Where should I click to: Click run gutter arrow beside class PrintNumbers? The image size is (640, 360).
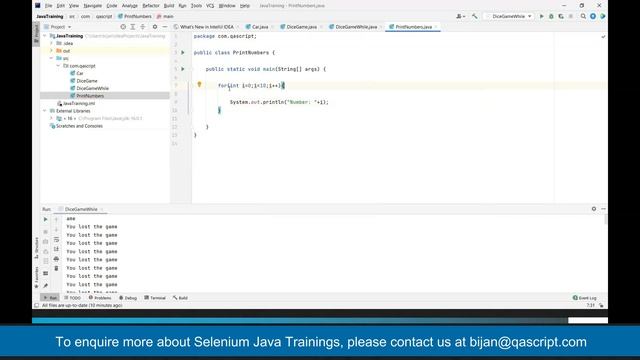click(183, 53)
